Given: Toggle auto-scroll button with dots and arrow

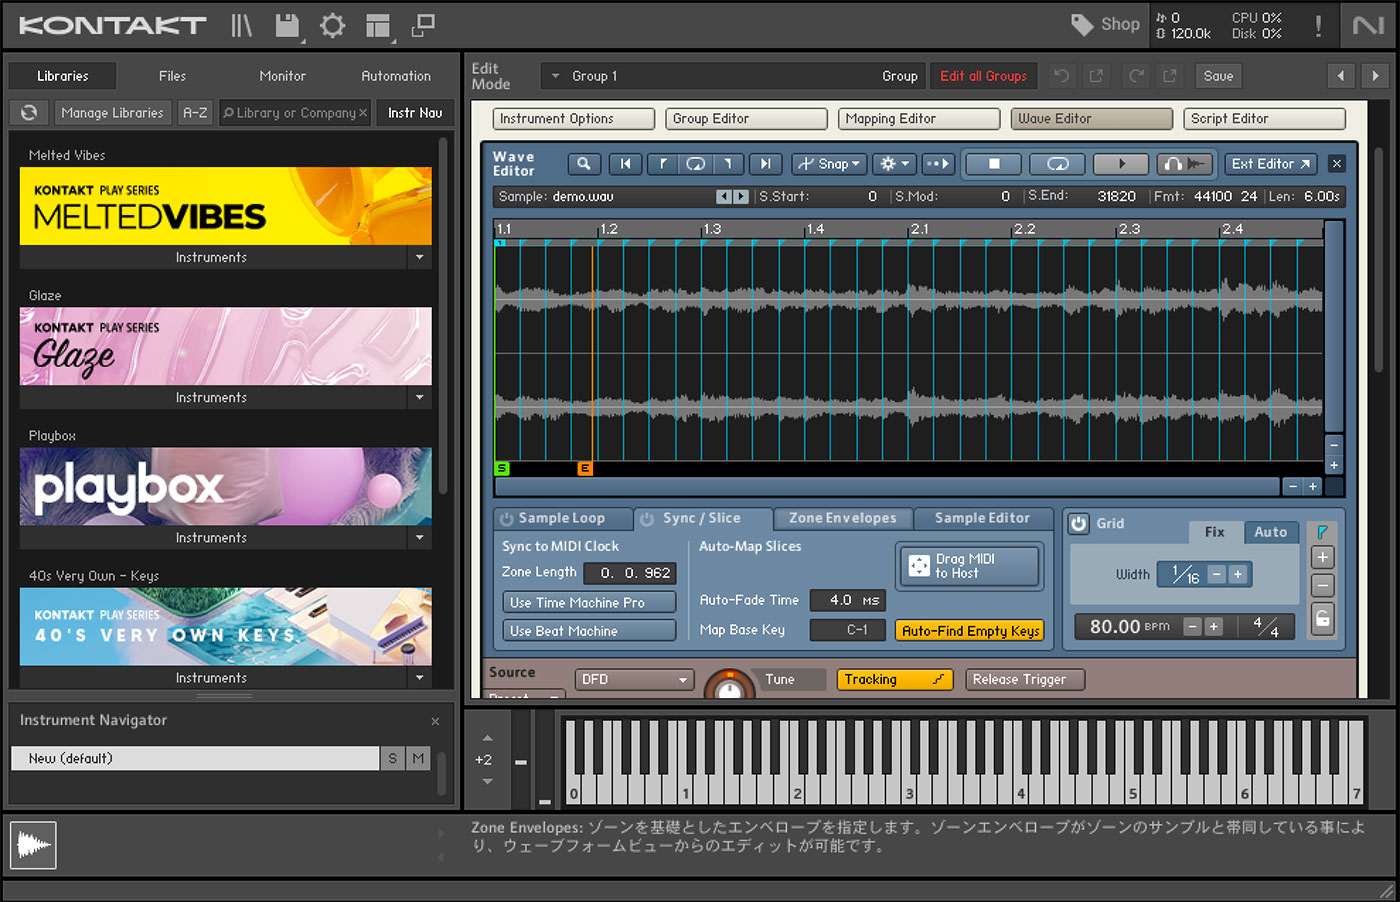Looking at the screenshot, I should pos(937,164).
